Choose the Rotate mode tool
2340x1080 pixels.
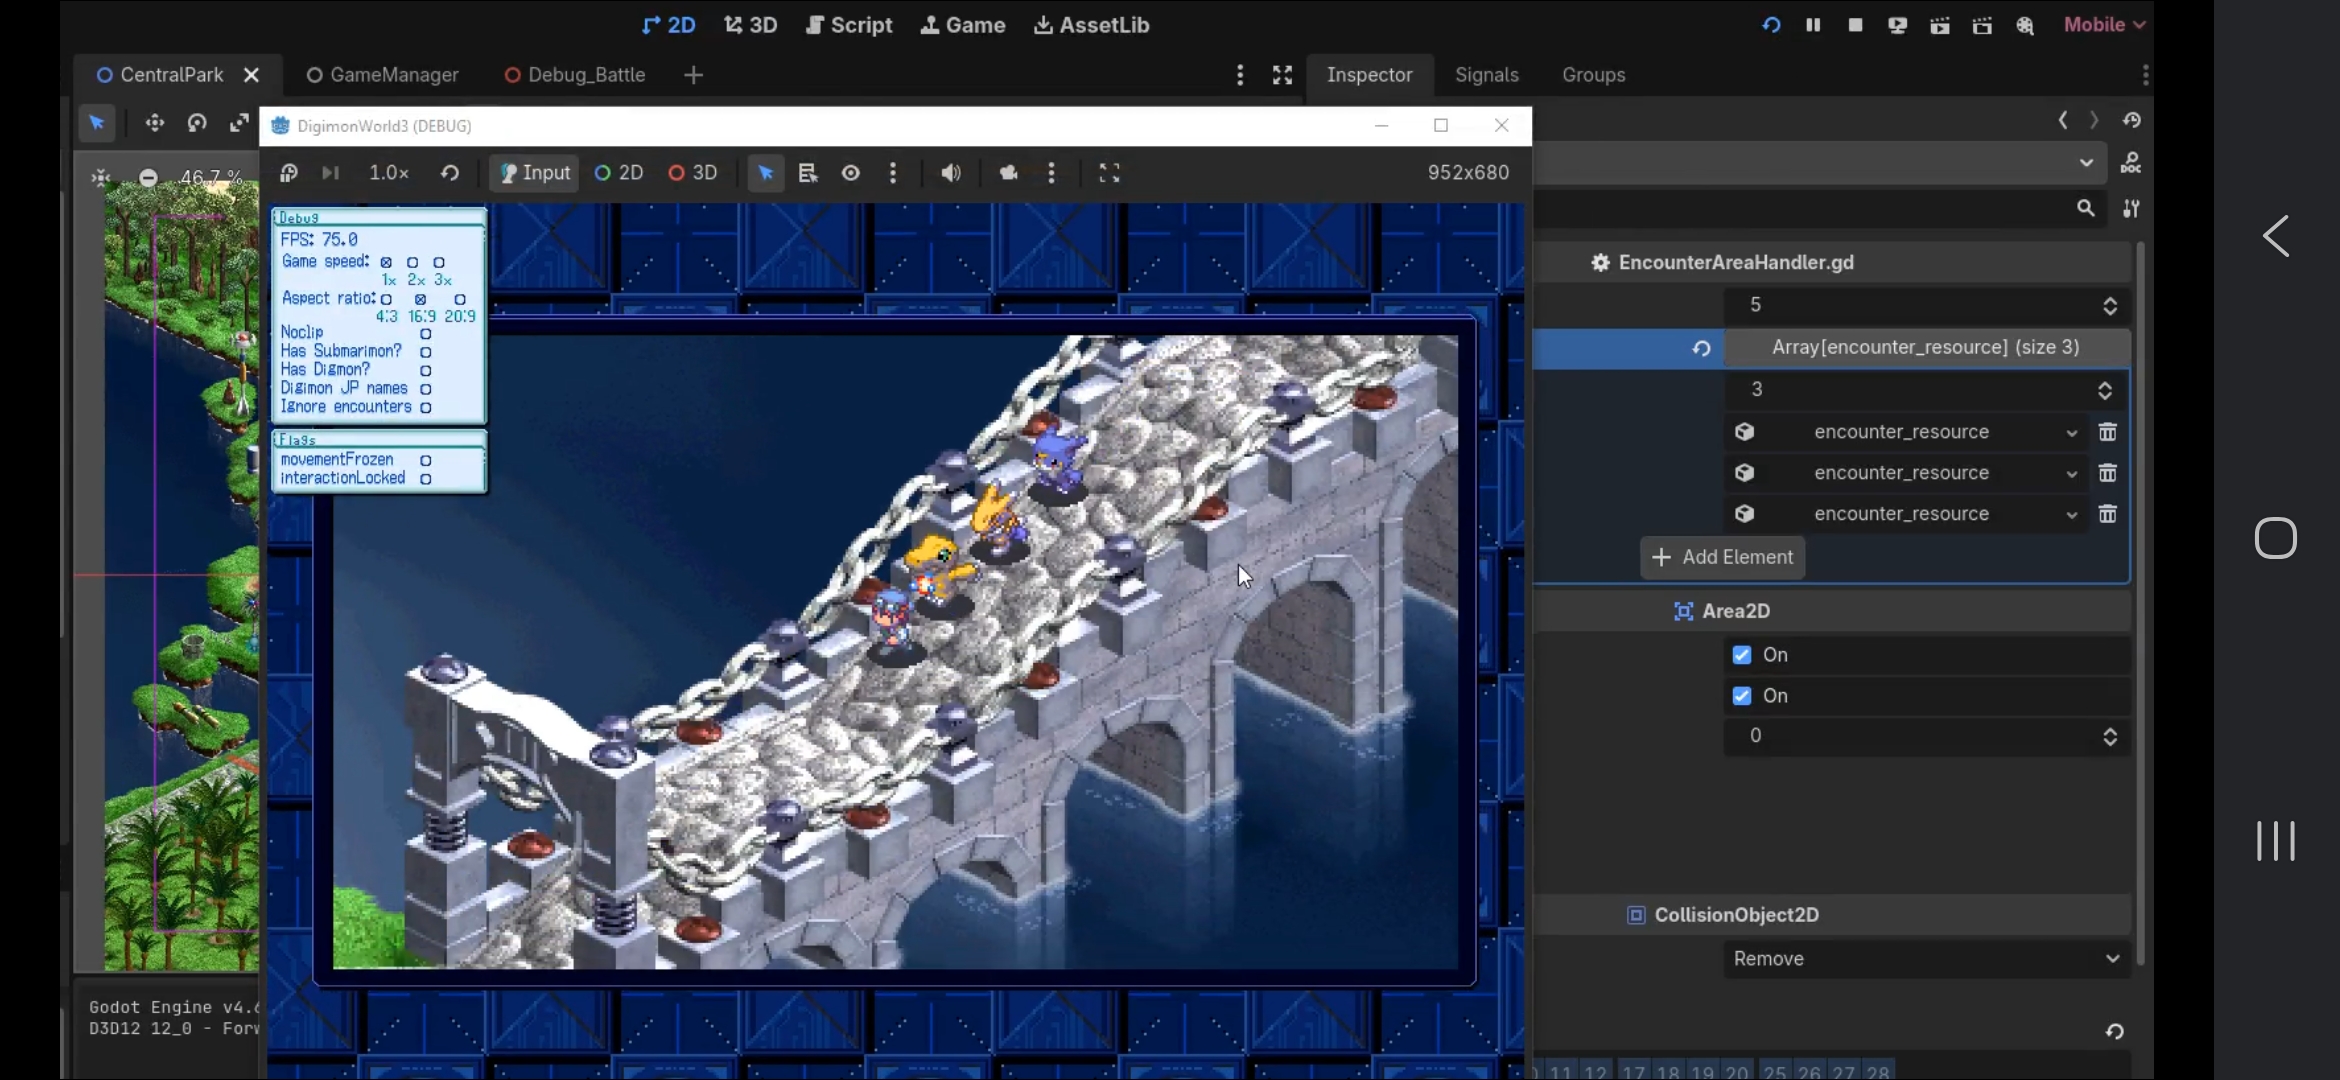pos(197,123)
